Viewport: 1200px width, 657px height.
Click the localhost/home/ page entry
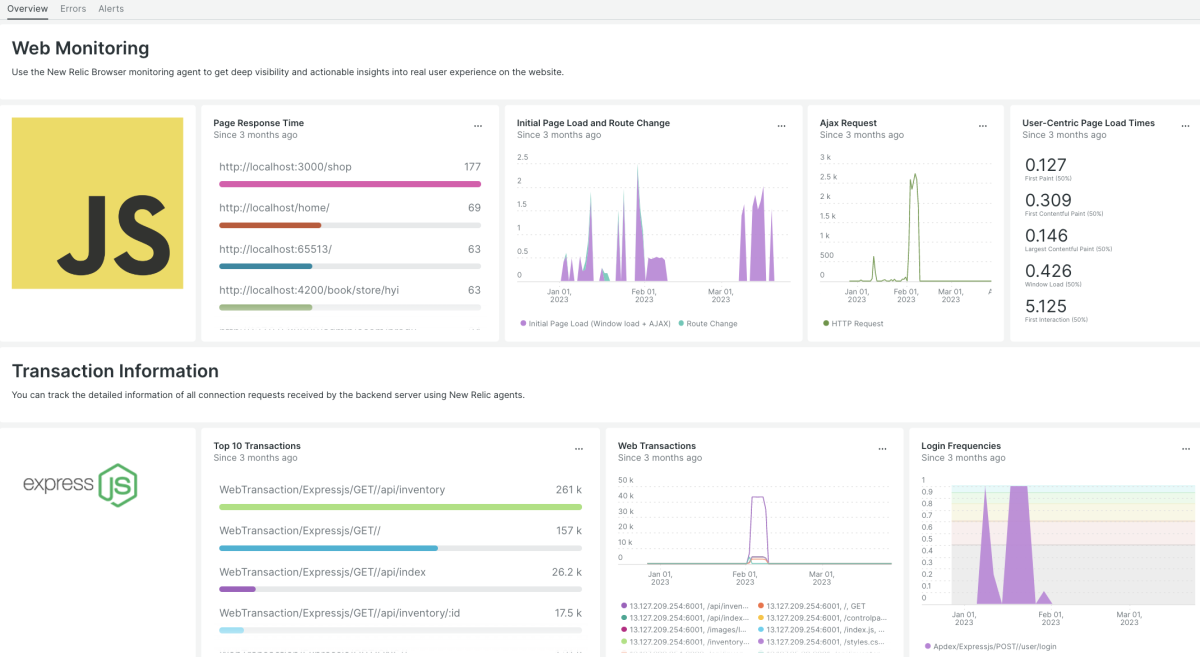(x=274, y=208)
